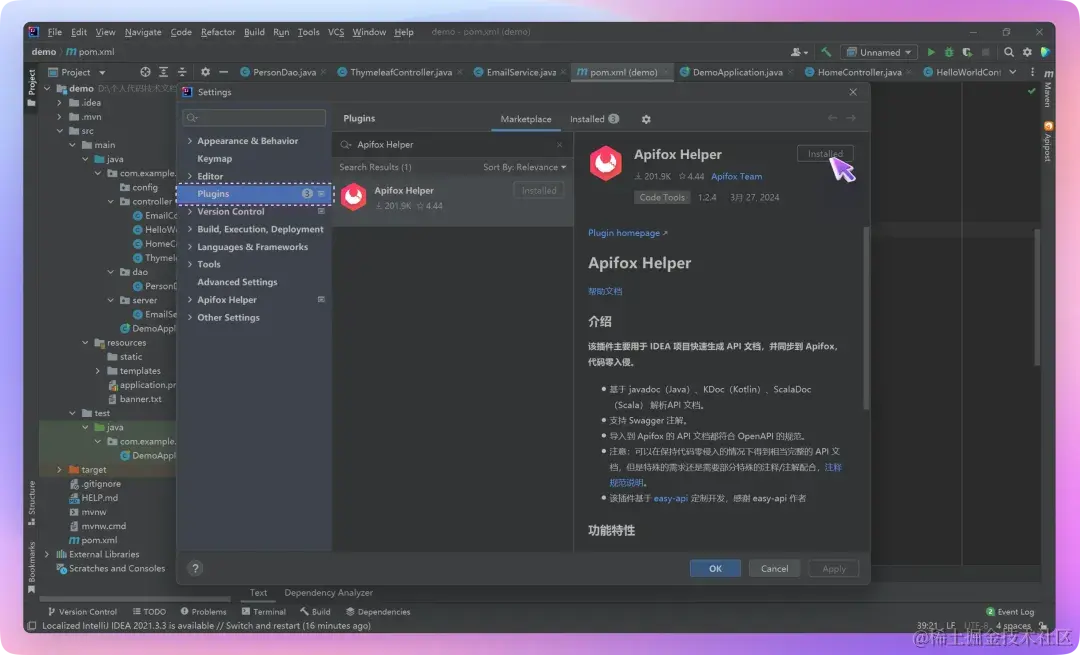
Task: Click the Build tool window button
Action: coord(315,612)
